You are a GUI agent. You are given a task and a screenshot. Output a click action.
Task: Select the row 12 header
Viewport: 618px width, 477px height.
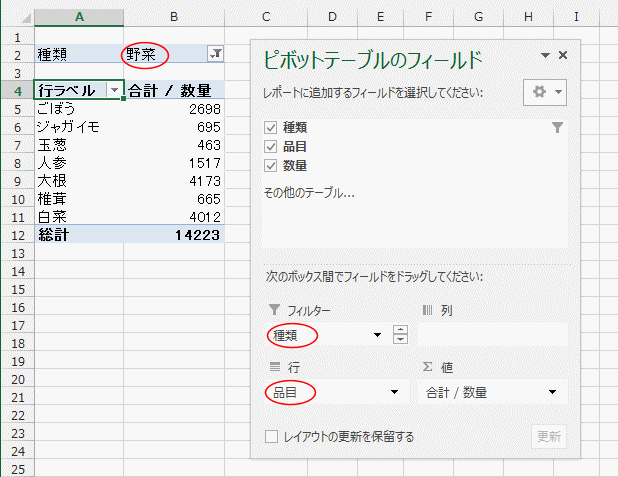tap(16, 234)
